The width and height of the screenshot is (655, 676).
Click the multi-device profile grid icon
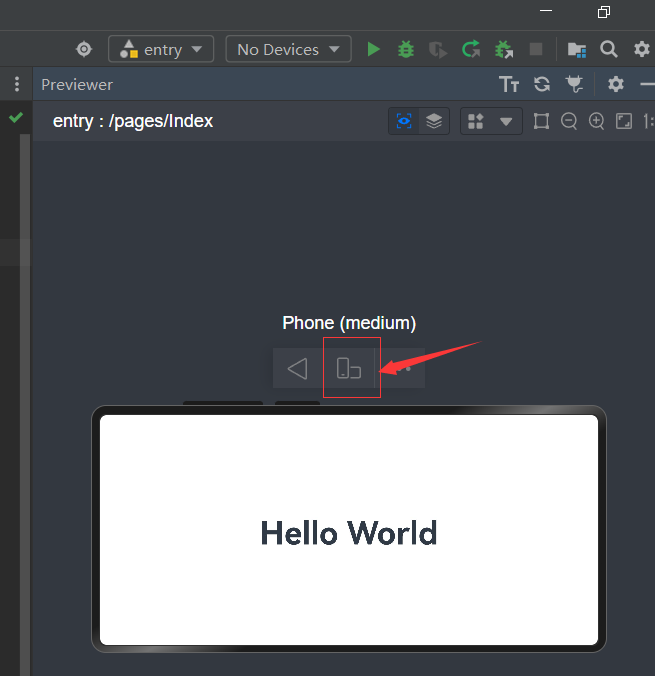[x=476, y=121]
